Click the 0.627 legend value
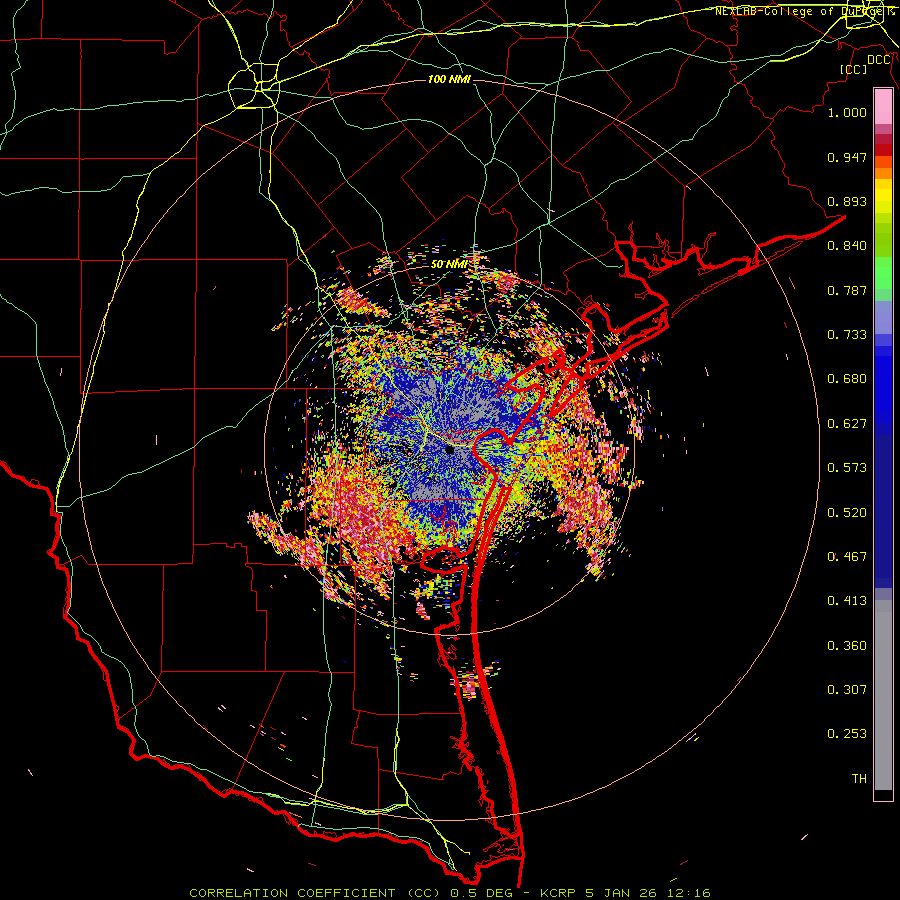 847,424
